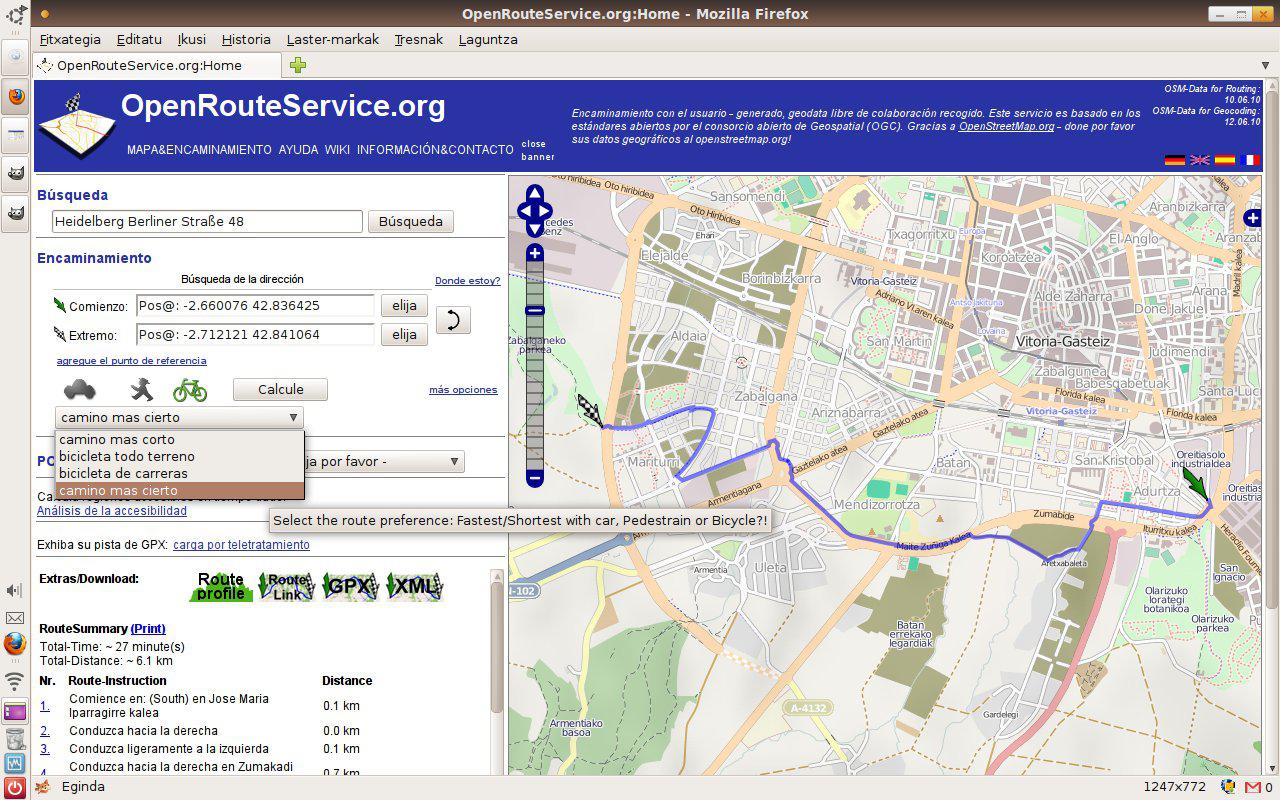
Task: Download the route as XML
Action: coord(414,587)
